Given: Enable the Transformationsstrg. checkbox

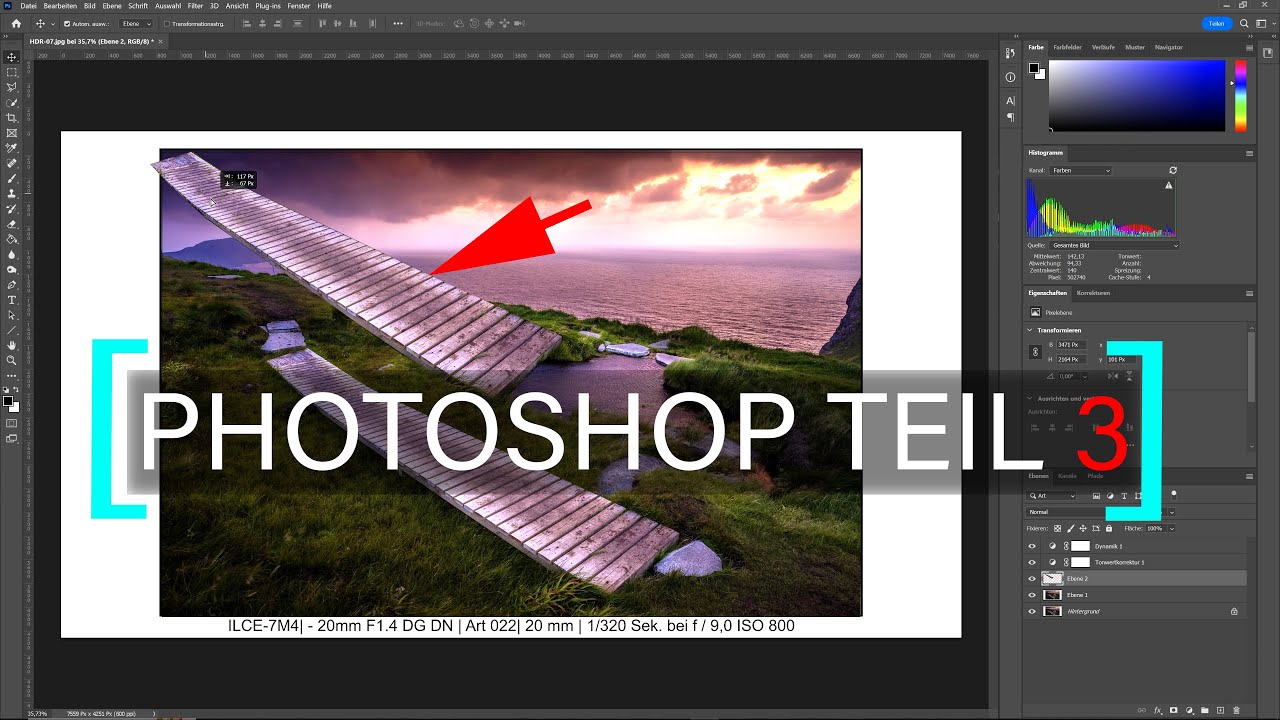Looking at the screenshot, I should (167, 23).
